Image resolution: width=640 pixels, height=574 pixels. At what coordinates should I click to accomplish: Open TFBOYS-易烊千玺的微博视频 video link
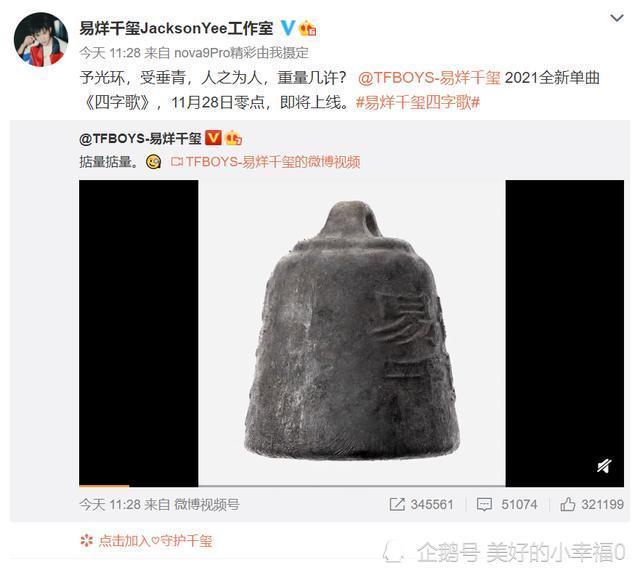pos(265,162)
